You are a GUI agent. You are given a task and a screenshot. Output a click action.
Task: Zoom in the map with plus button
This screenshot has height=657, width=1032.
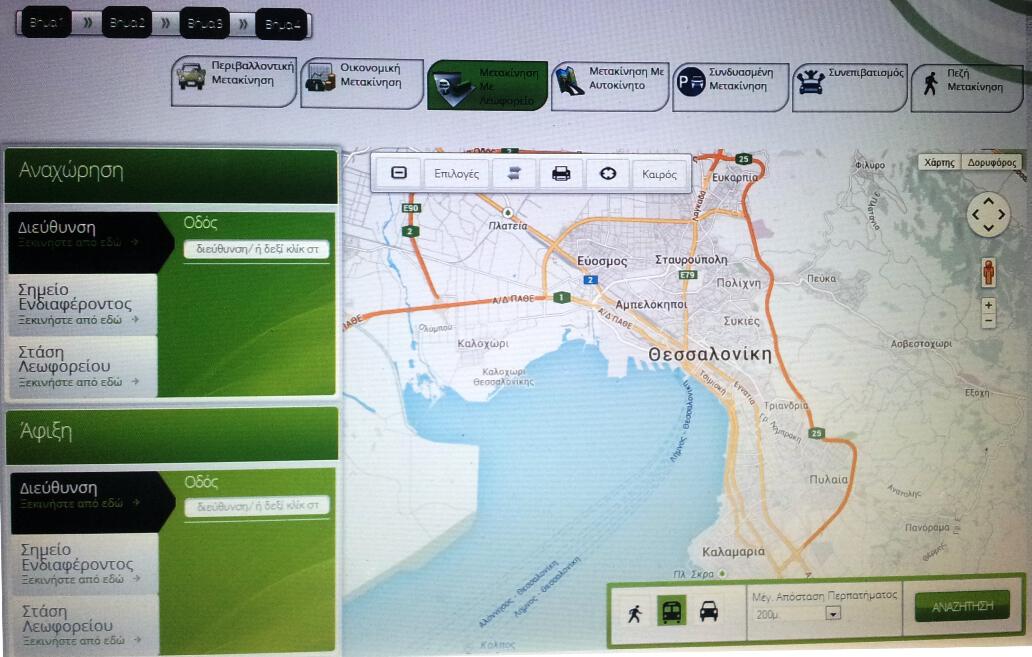pyautogui.click(x=988, y=305)
